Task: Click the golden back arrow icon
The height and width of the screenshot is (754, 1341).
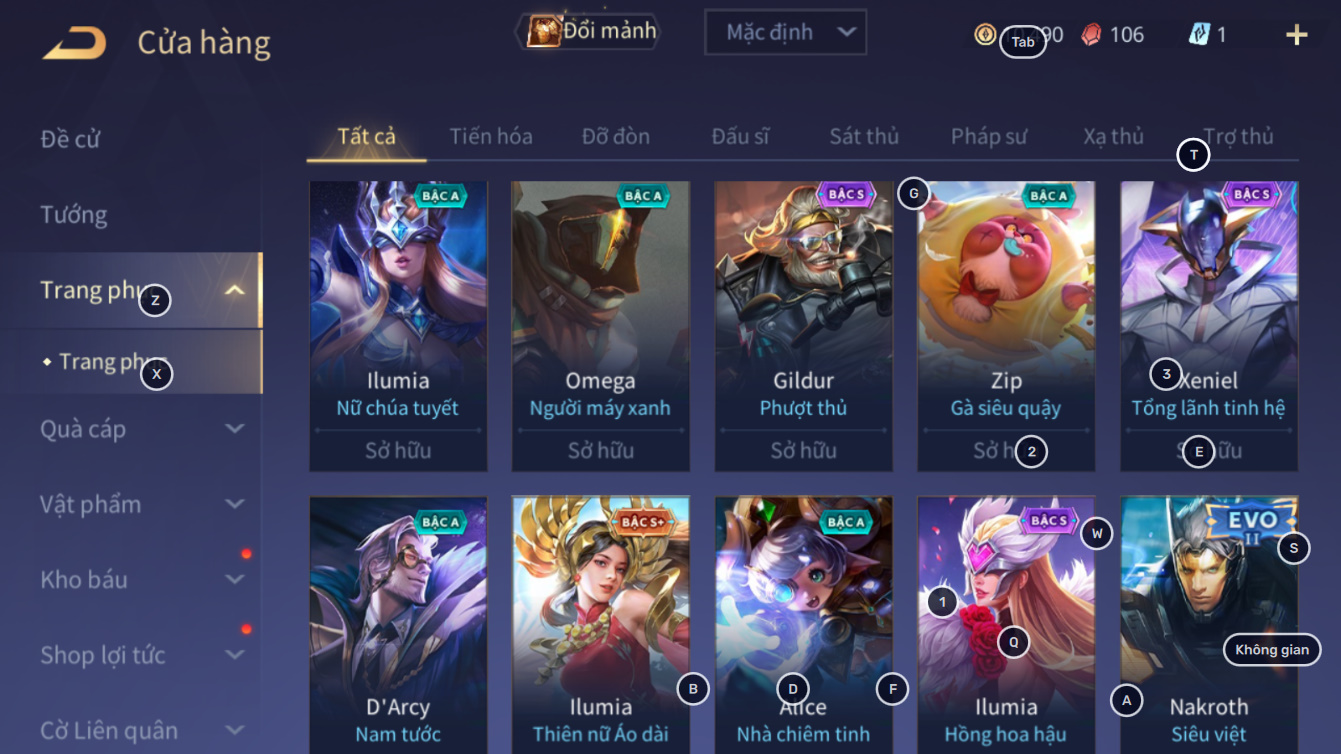Action: click(74, 43)
